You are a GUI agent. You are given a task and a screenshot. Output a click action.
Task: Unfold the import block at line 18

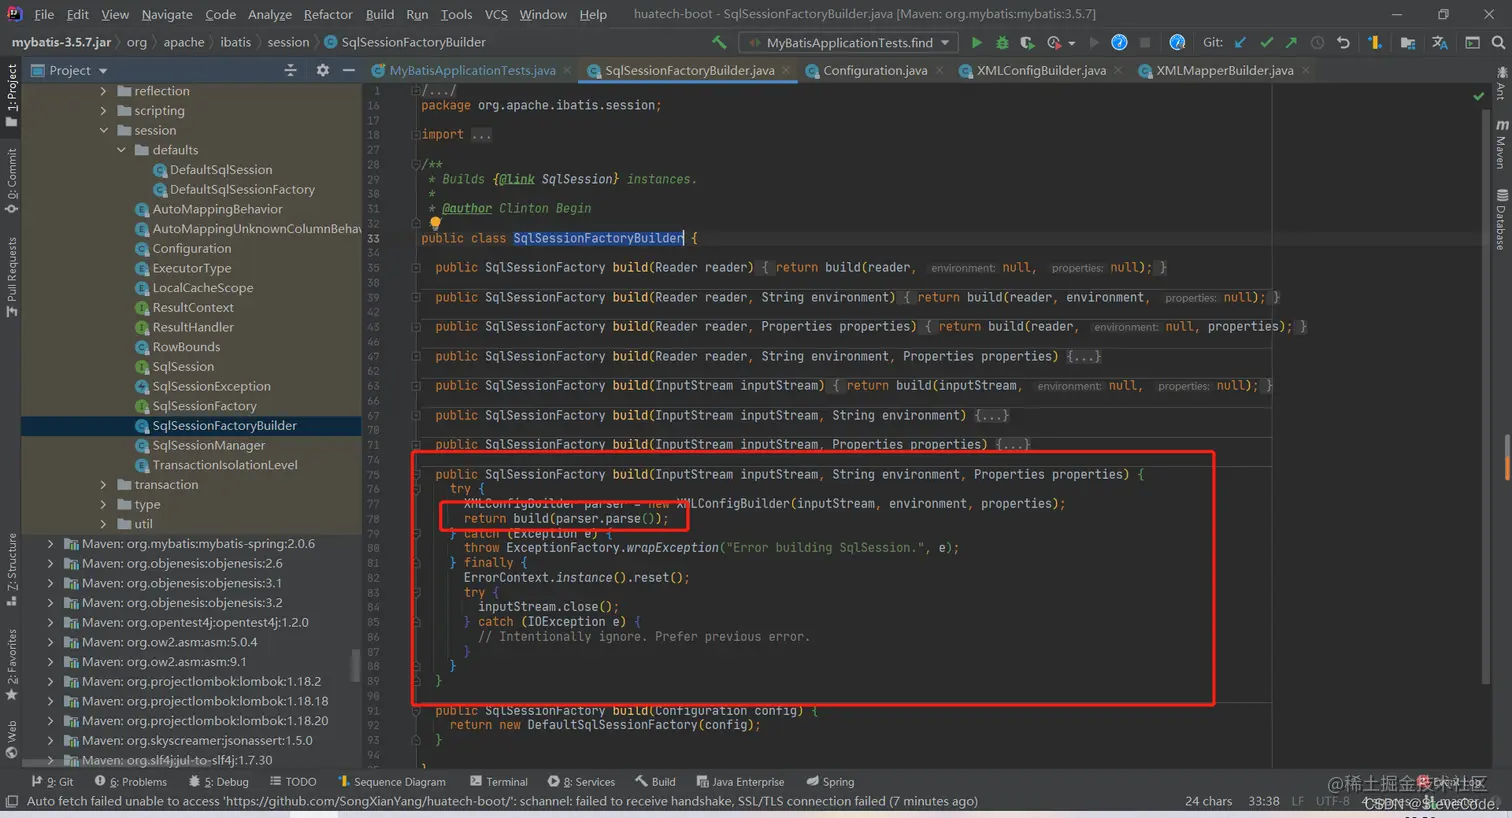pos(416,134)
